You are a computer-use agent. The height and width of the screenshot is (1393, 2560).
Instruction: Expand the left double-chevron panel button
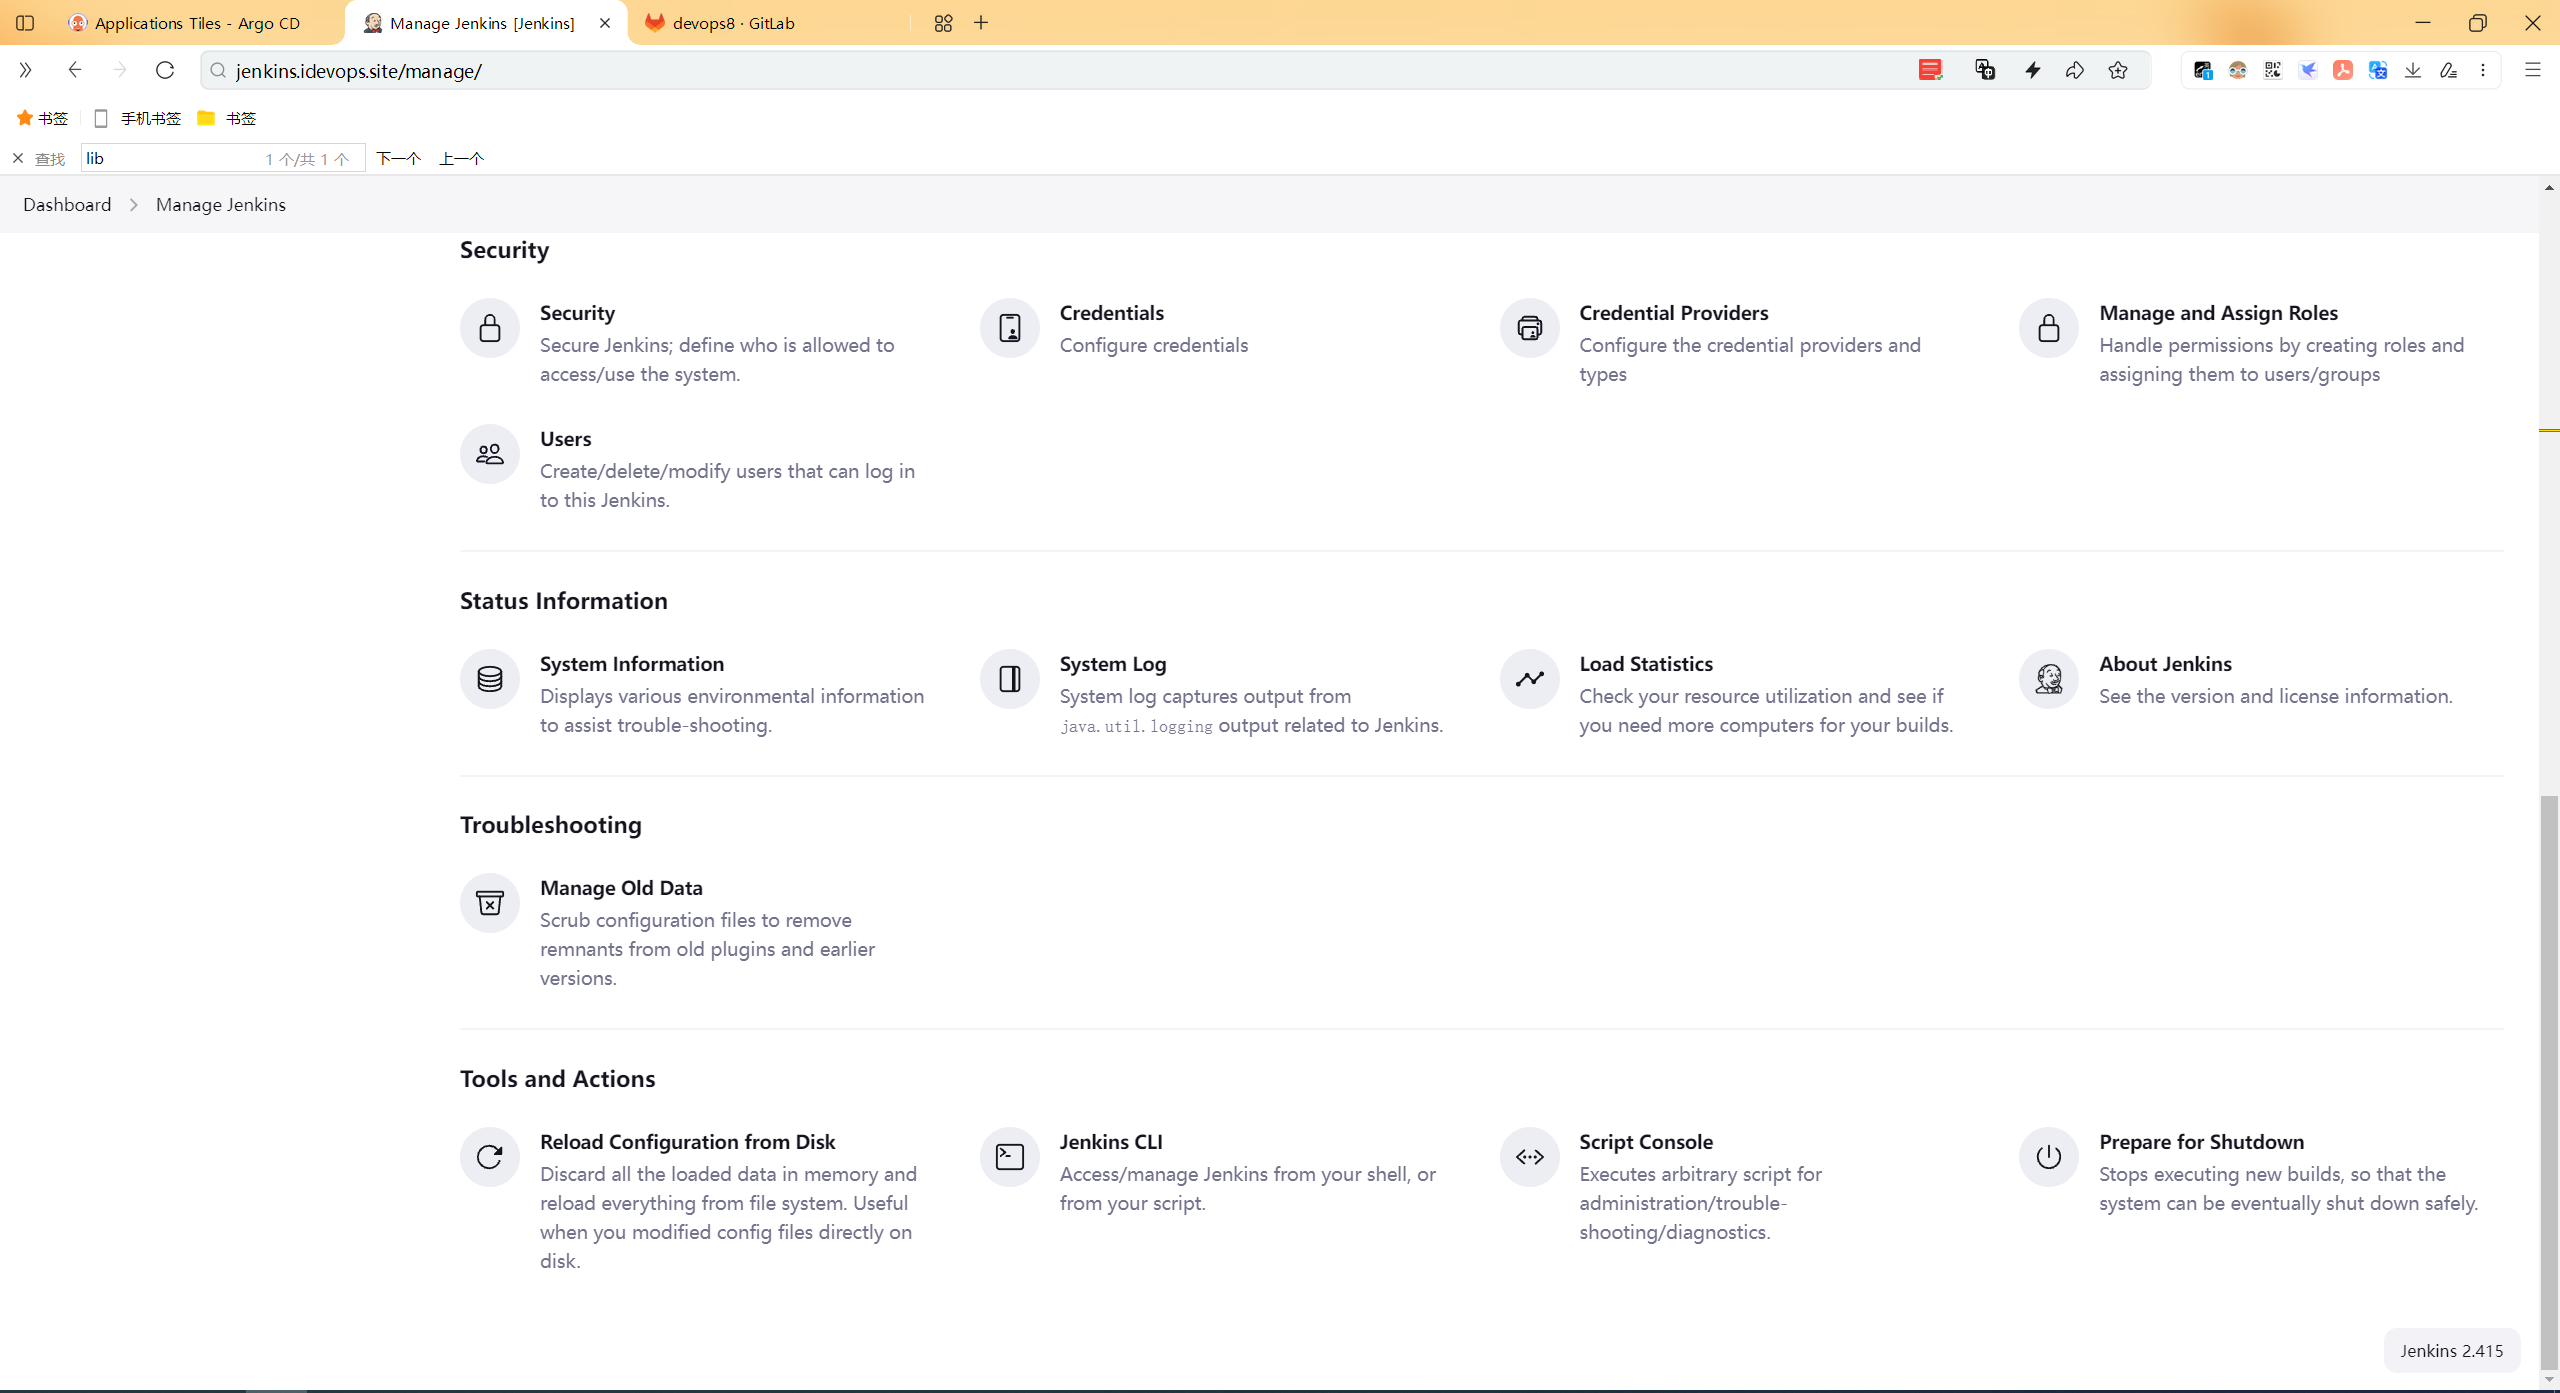tap(25, 70)
